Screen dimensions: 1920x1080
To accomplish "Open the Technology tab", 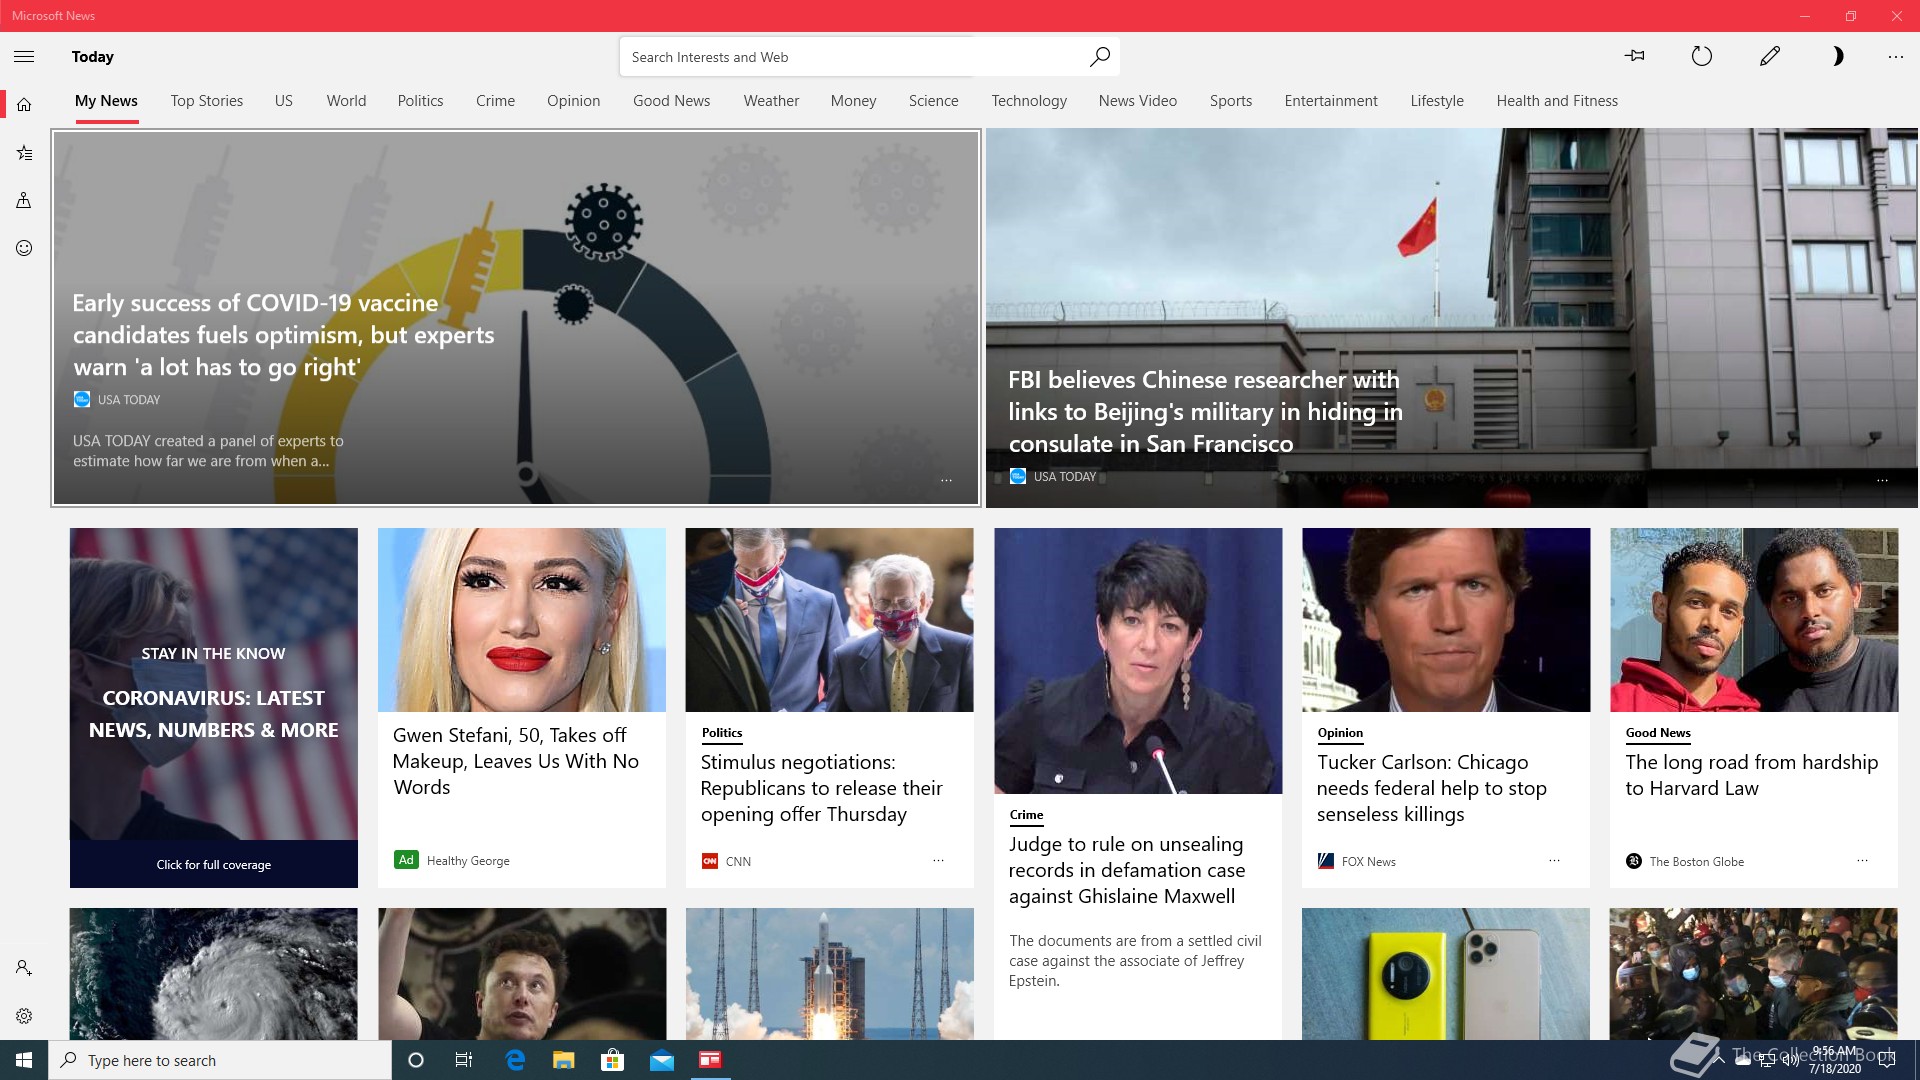I will (x=1029, y=101).
